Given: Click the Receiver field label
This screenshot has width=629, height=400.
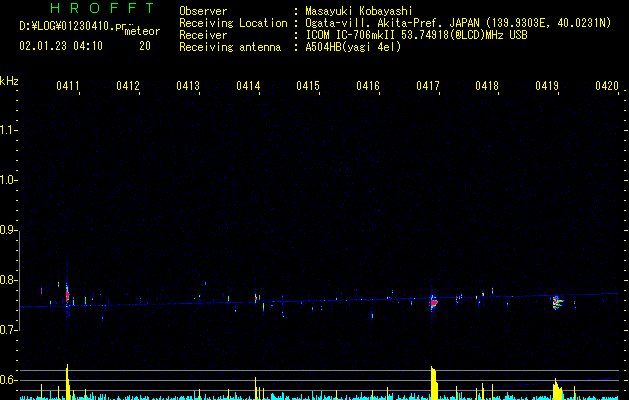Looking at the screenshot, I should pos(203,35).
